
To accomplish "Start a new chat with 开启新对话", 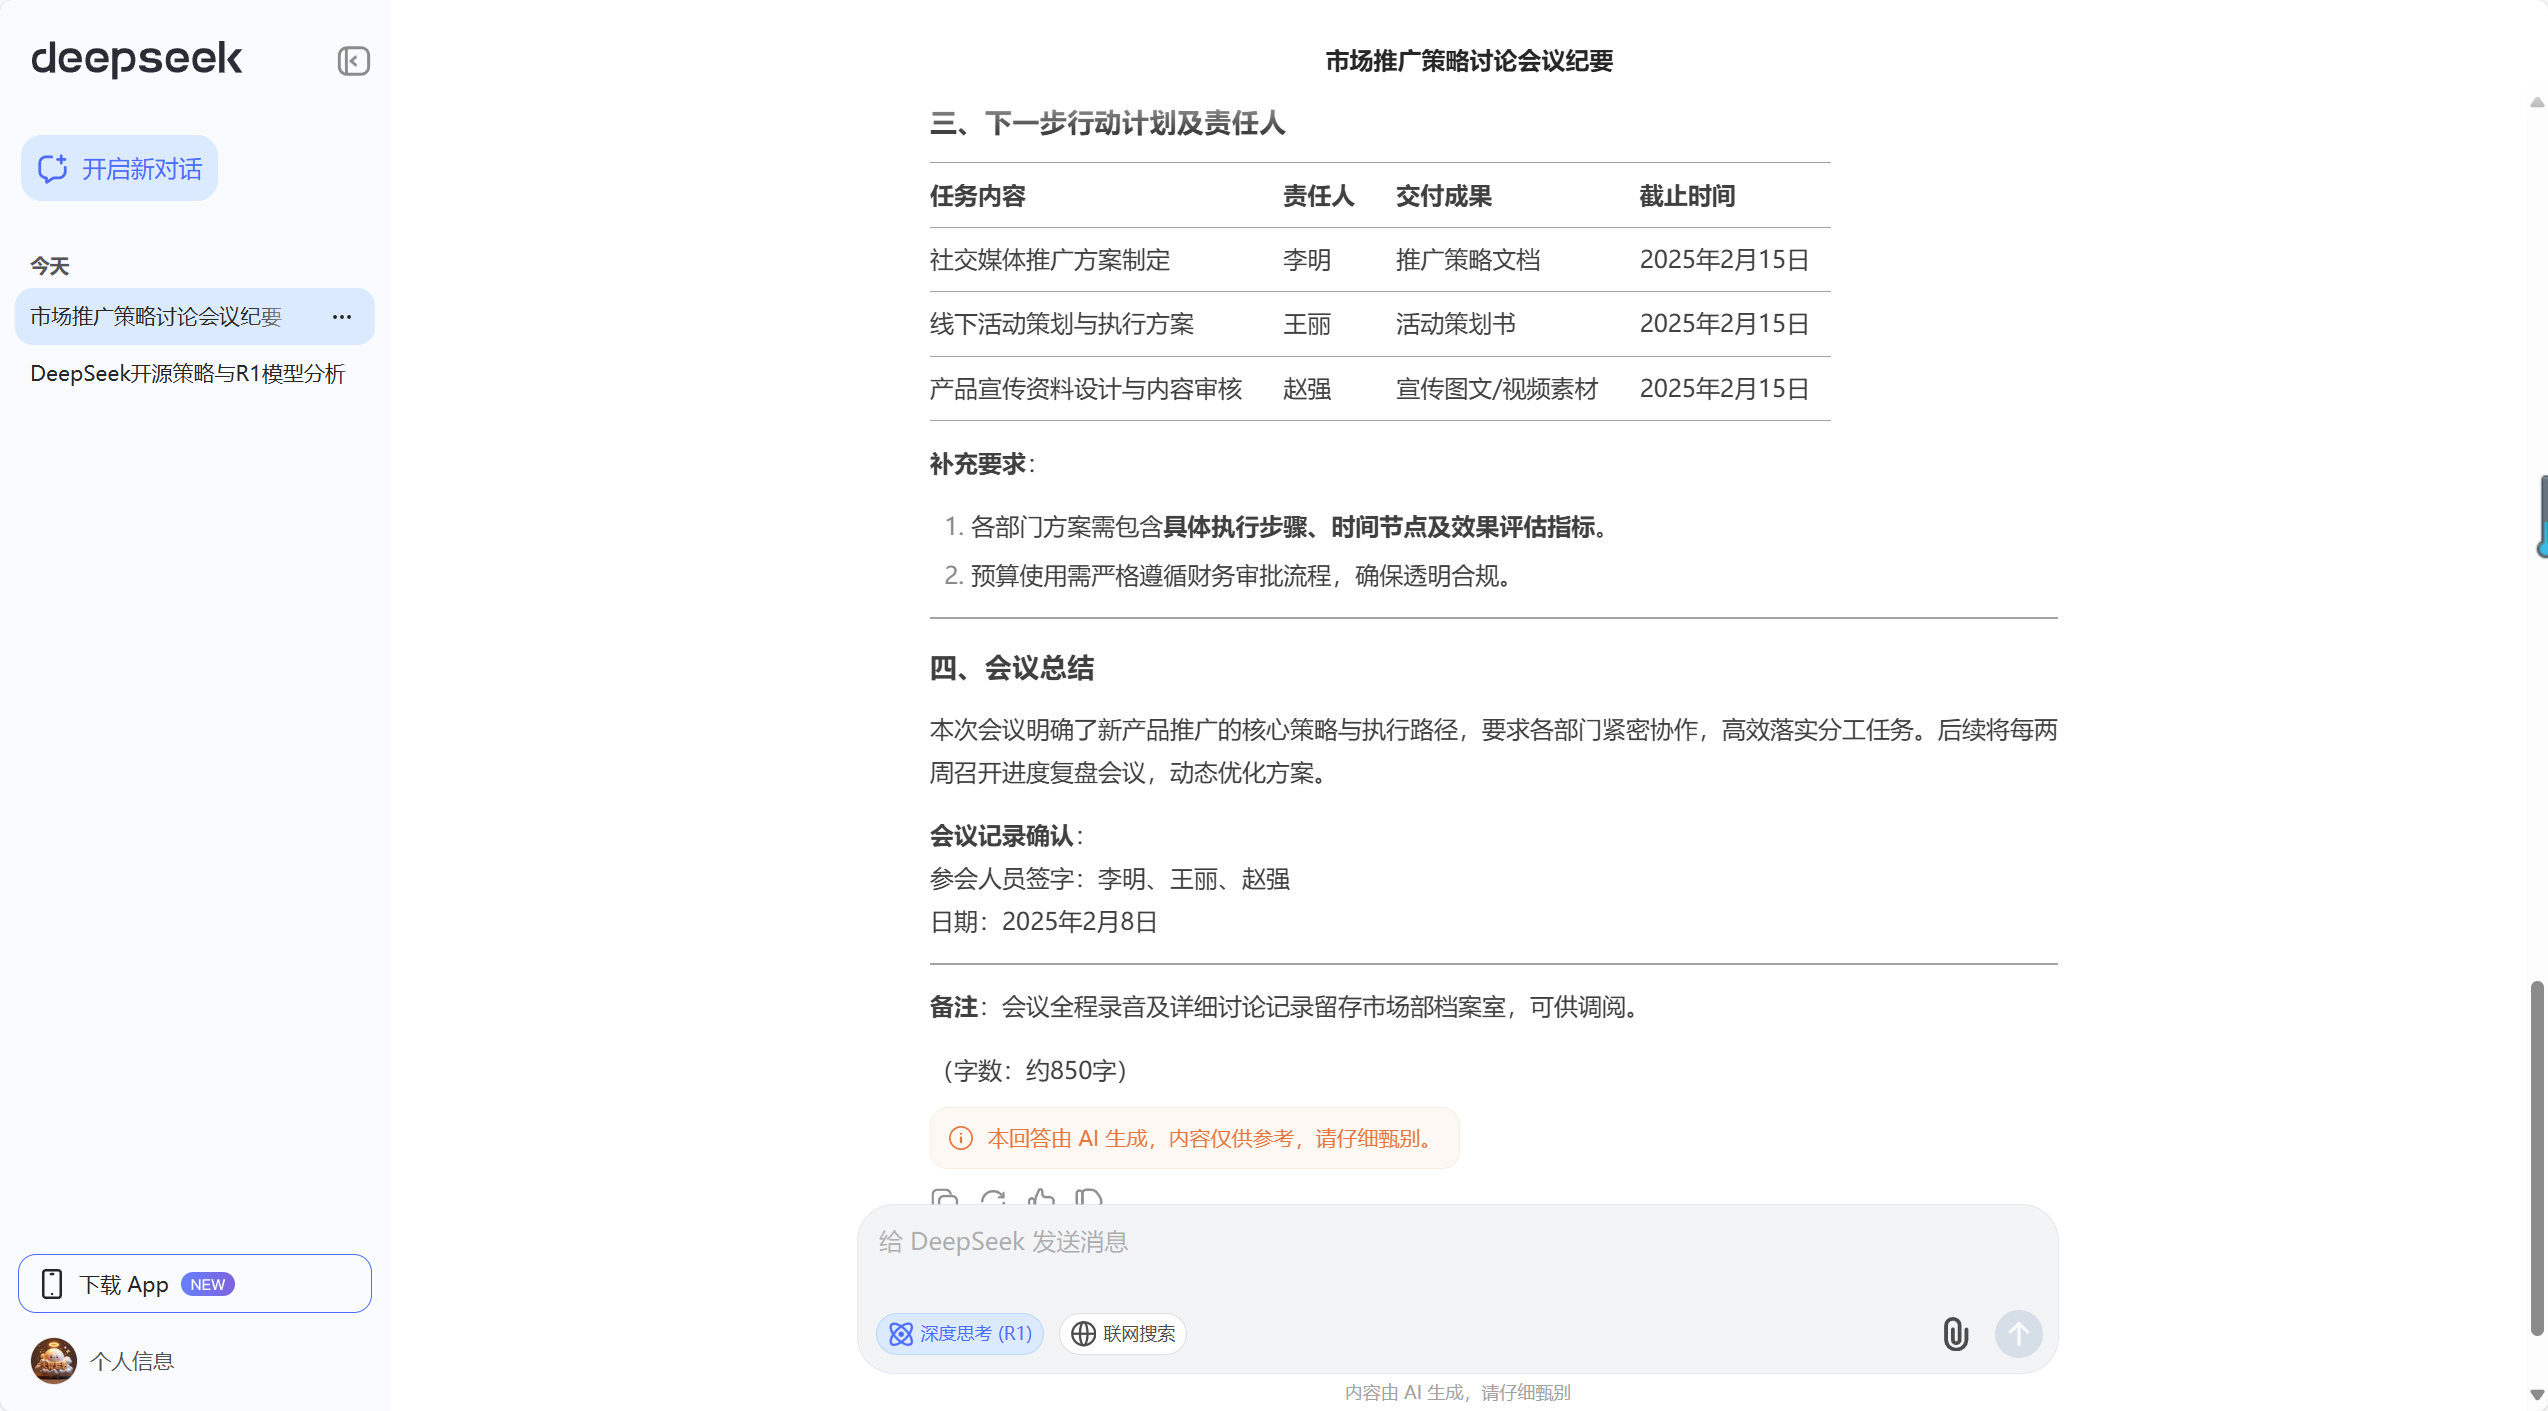I will click(x=118, y=168).
